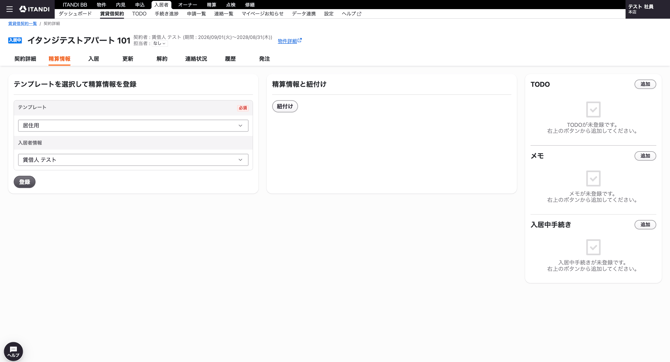This screenshot has height=362, width=670.
Task: Click the ITANDI logo
Action: 35,9
